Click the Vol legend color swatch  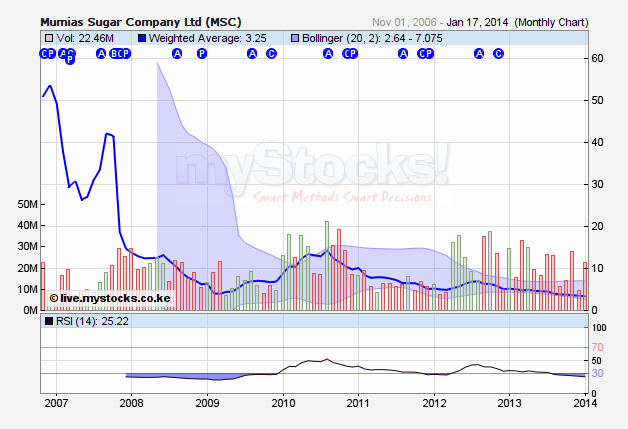(47, 38)
